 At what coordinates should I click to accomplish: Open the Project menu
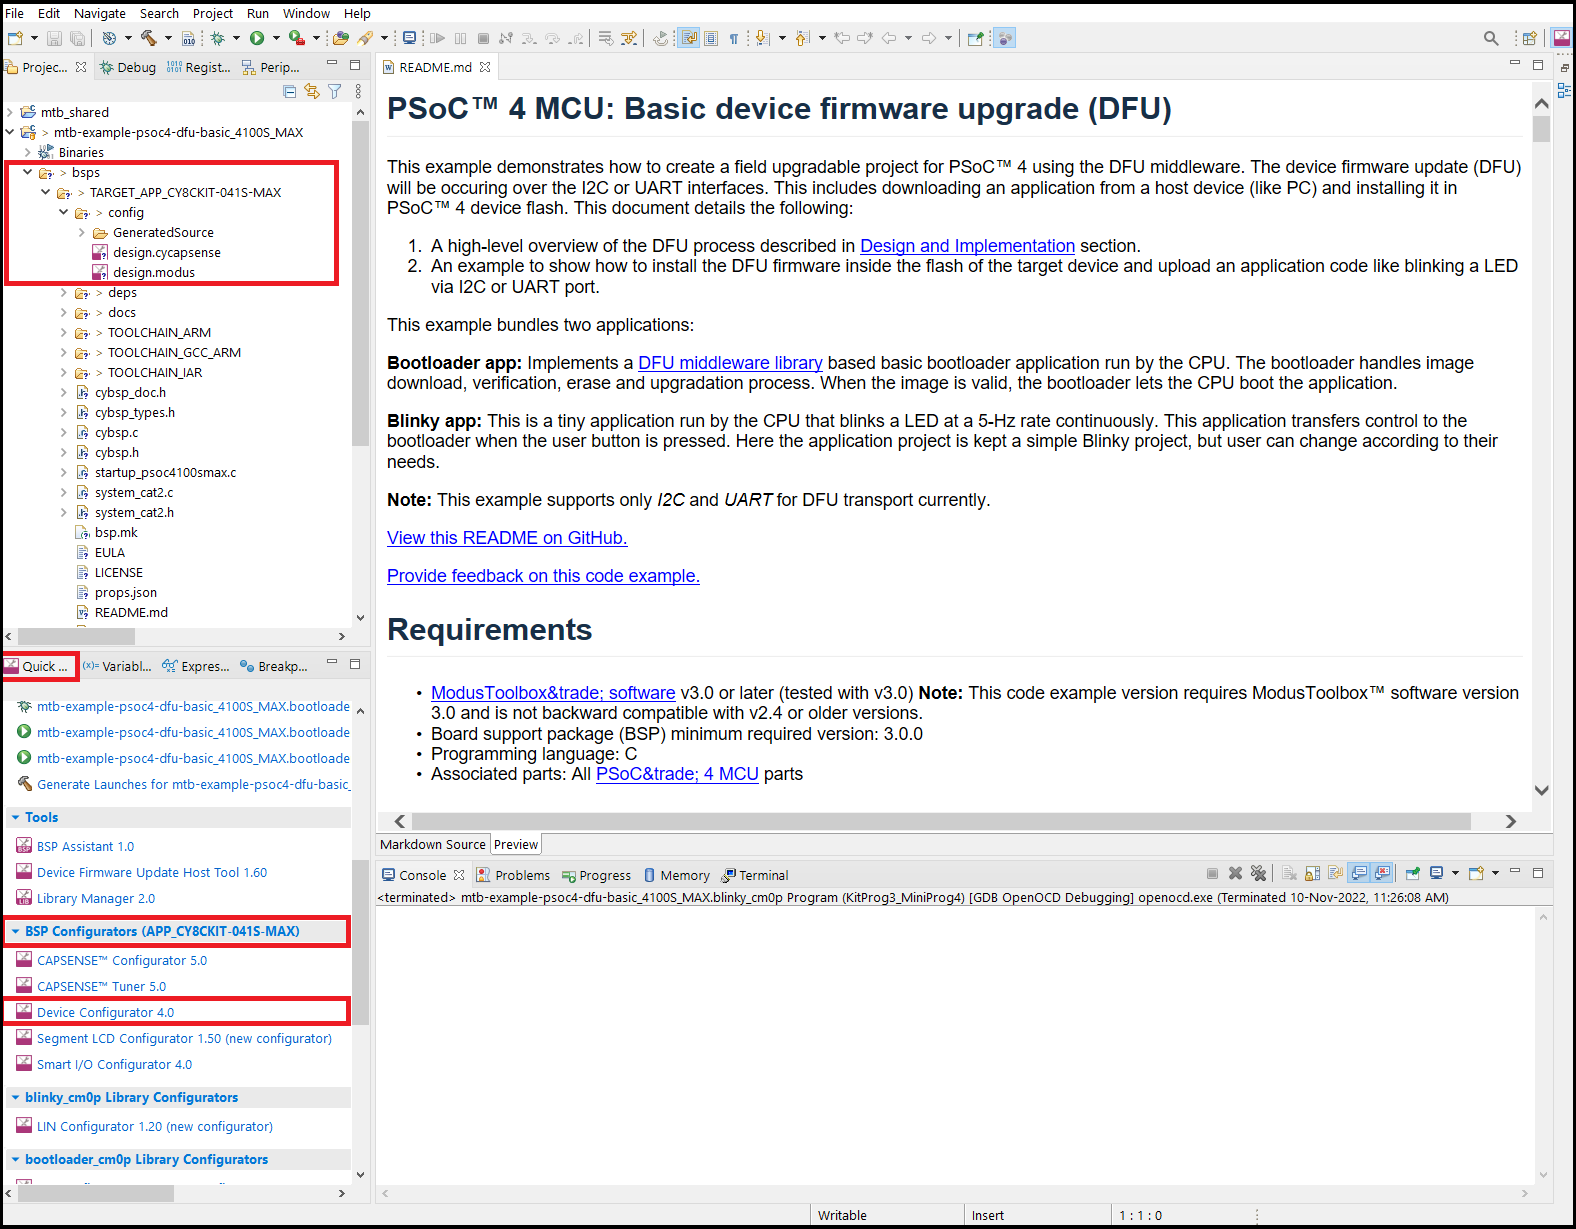[x=213, y=13]
